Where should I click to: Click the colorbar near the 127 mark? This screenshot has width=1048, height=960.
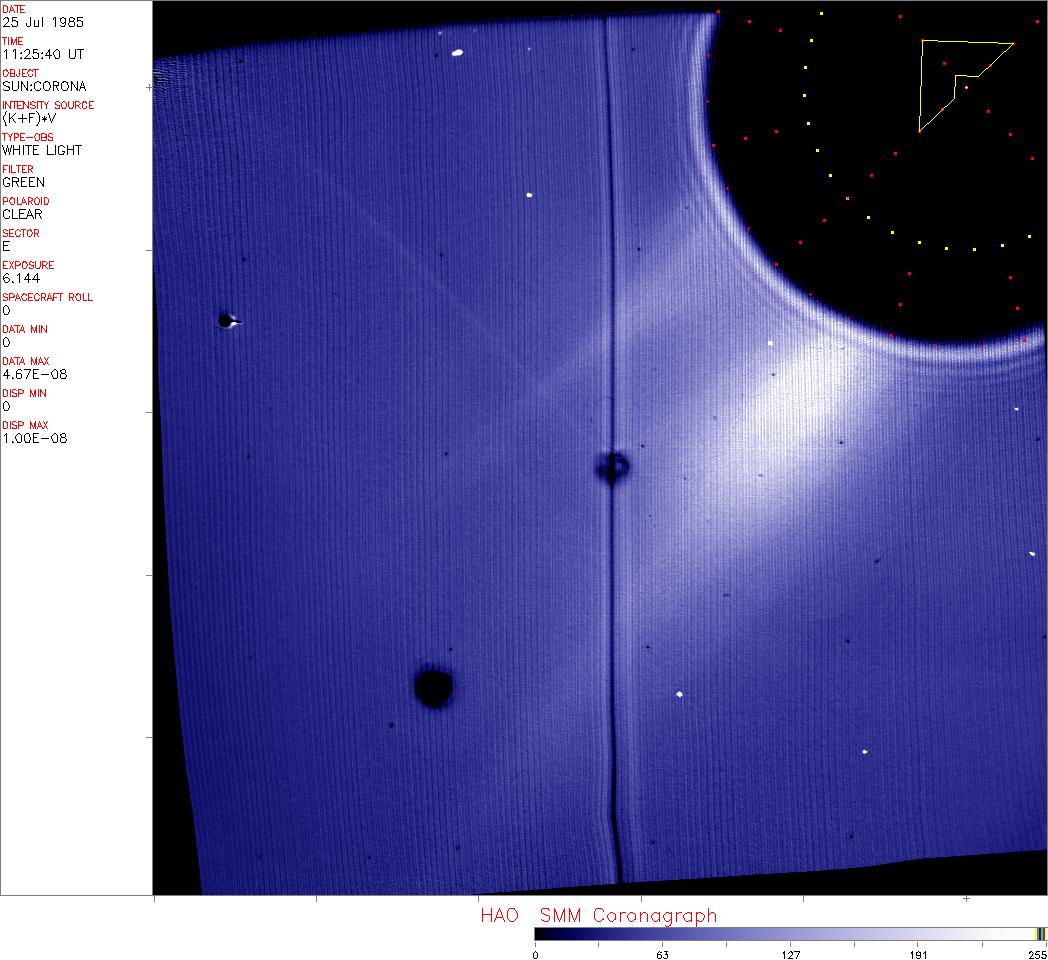click(790, 933)
